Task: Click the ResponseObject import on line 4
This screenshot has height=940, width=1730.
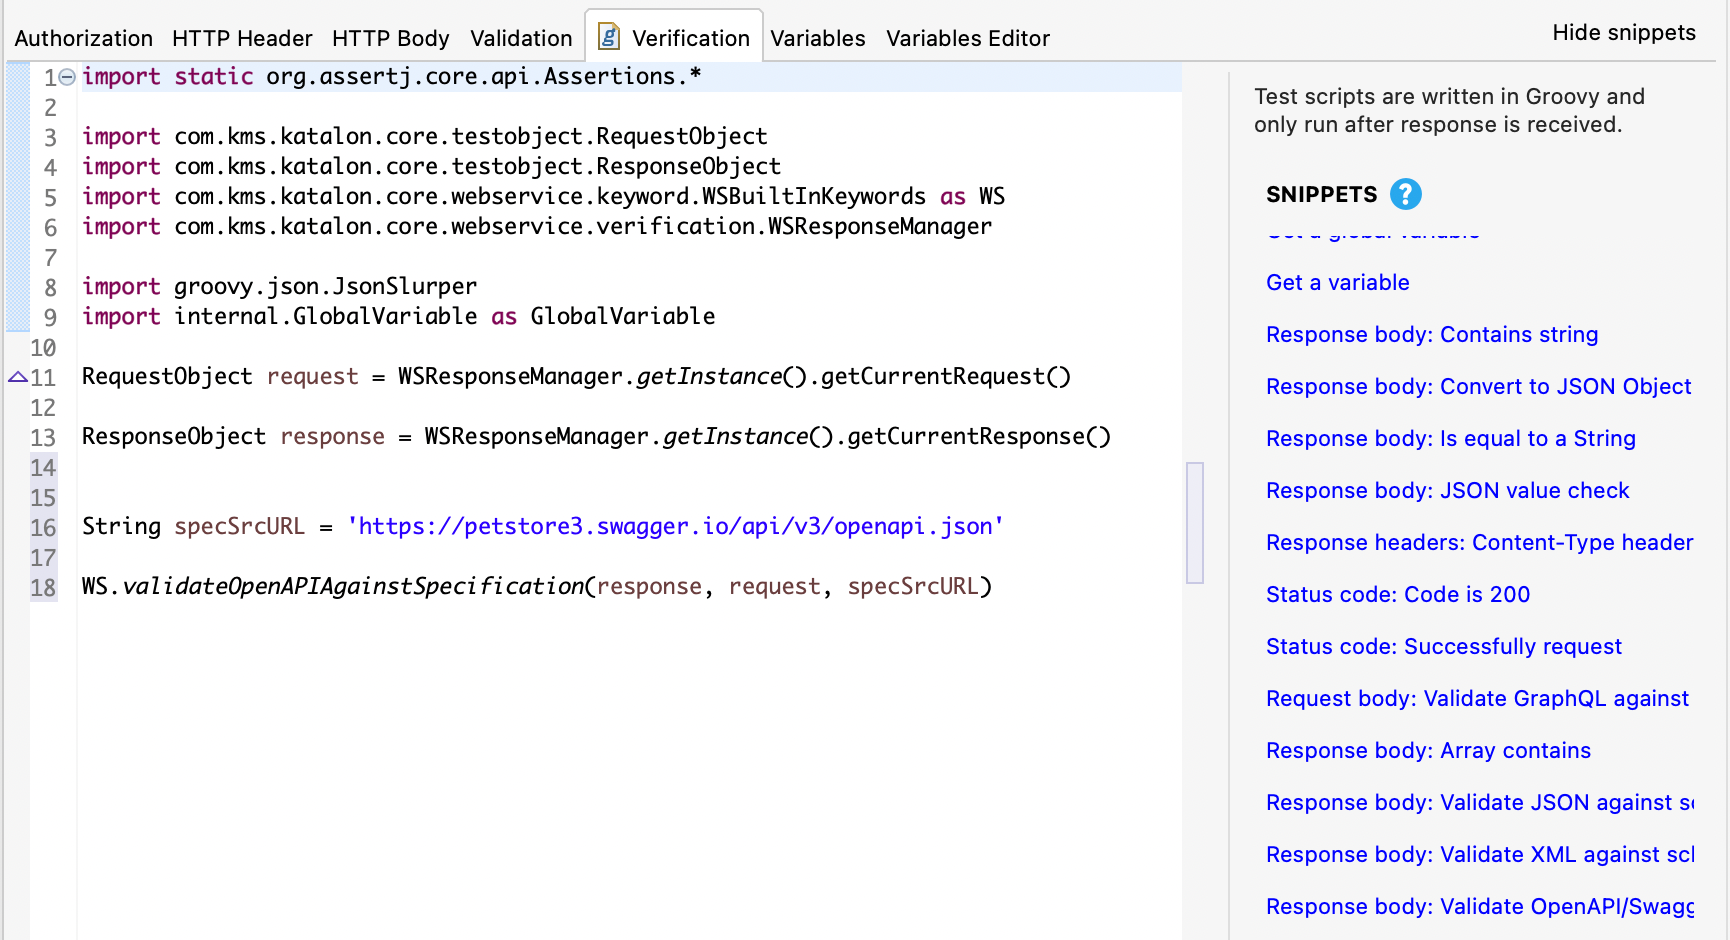Action: pyautogui.click(x=432, y=166)
